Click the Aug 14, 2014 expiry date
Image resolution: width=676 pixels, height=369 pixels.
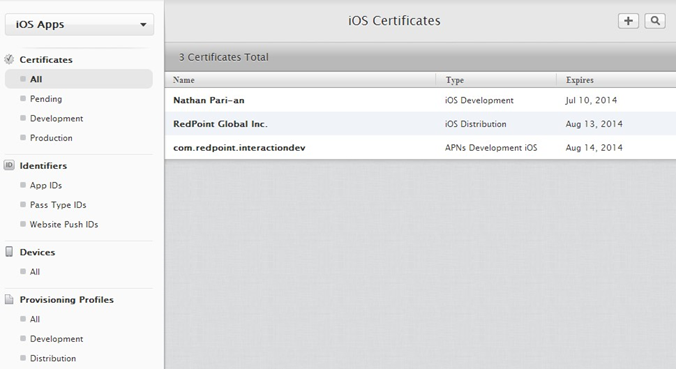[594, 147]
